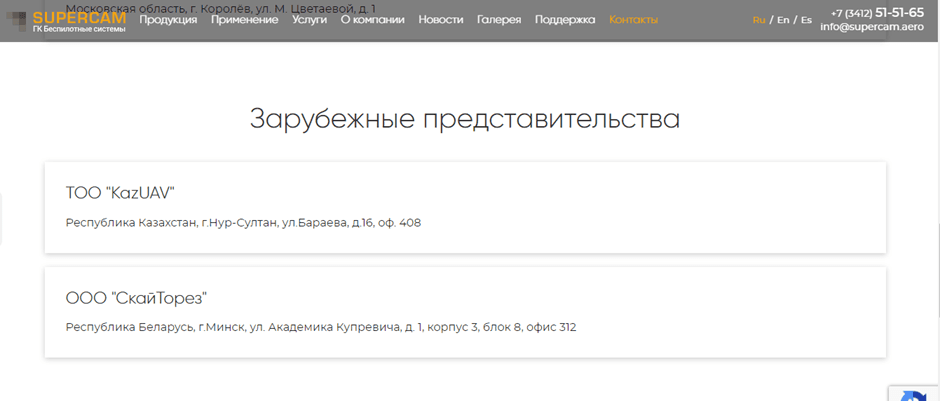Viewport: 940px width, 401px height.
Task: Open the Применение menu item
Action: click(x=245, y=20)
